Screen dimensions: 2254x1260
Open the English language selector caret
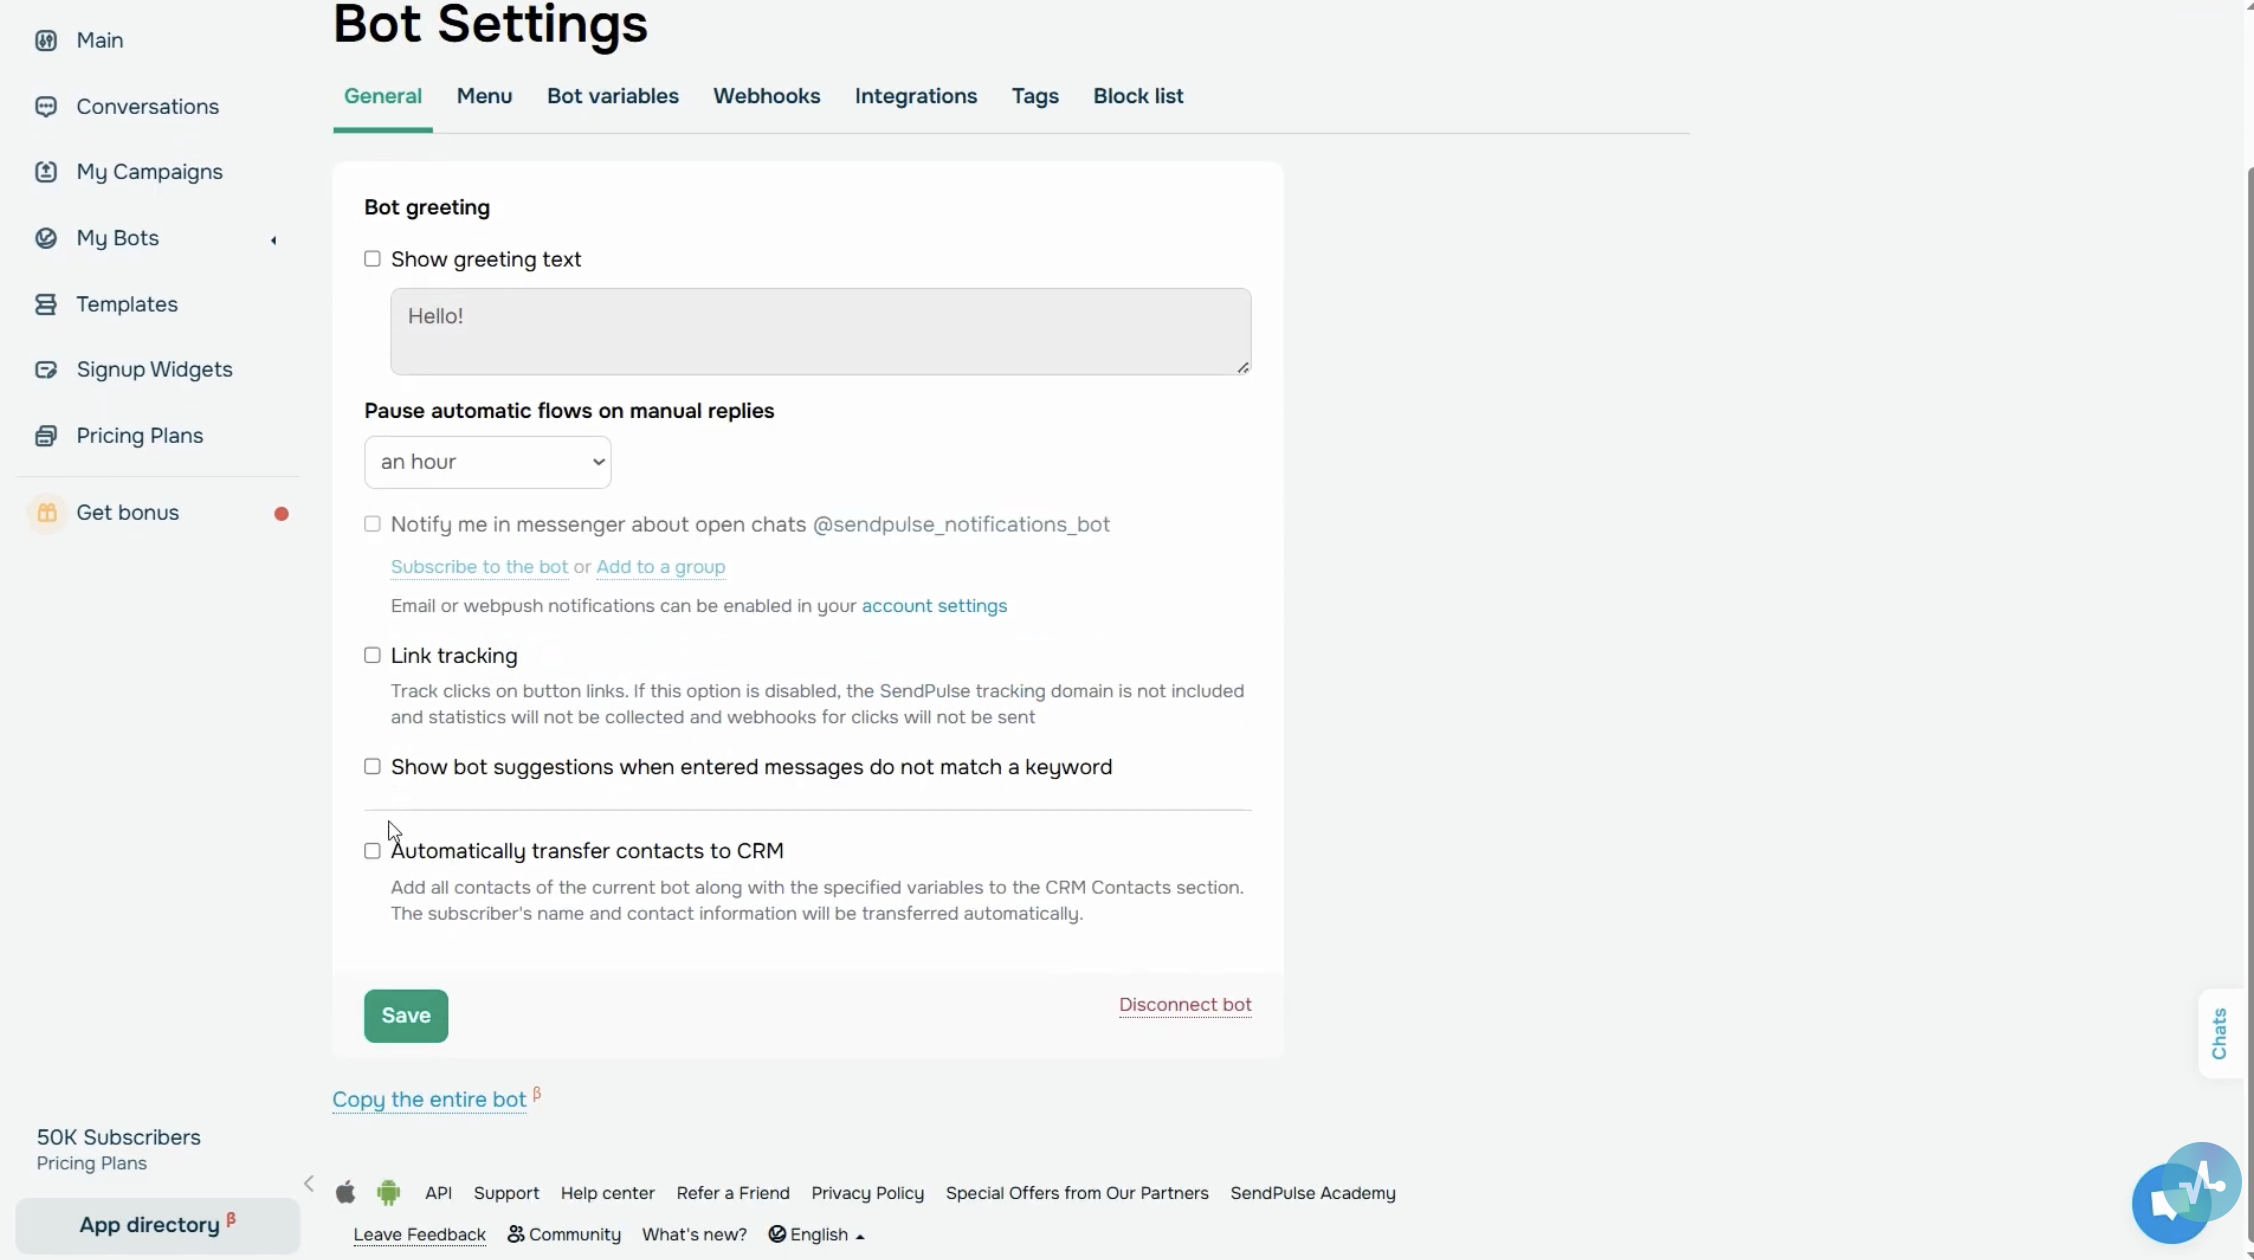pos(860,1236)
